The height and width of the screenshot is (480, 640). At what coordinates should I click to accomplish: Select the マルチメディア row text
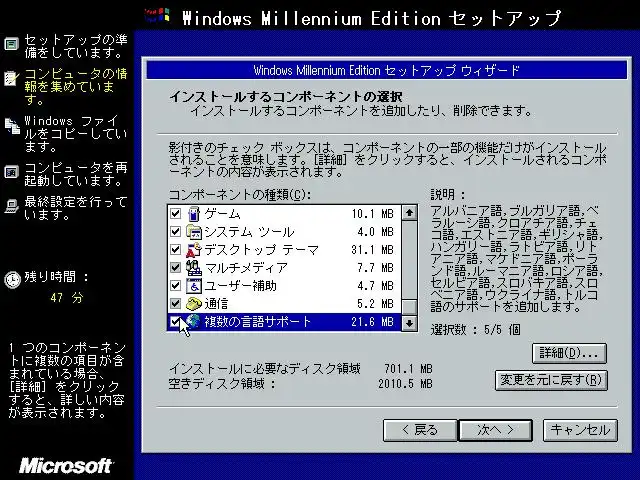246,268
